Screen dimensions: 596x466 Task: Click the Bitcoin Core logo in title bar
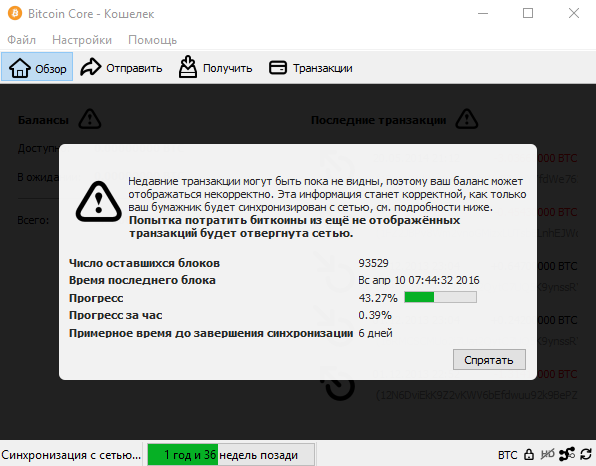[x=15, y=14]
